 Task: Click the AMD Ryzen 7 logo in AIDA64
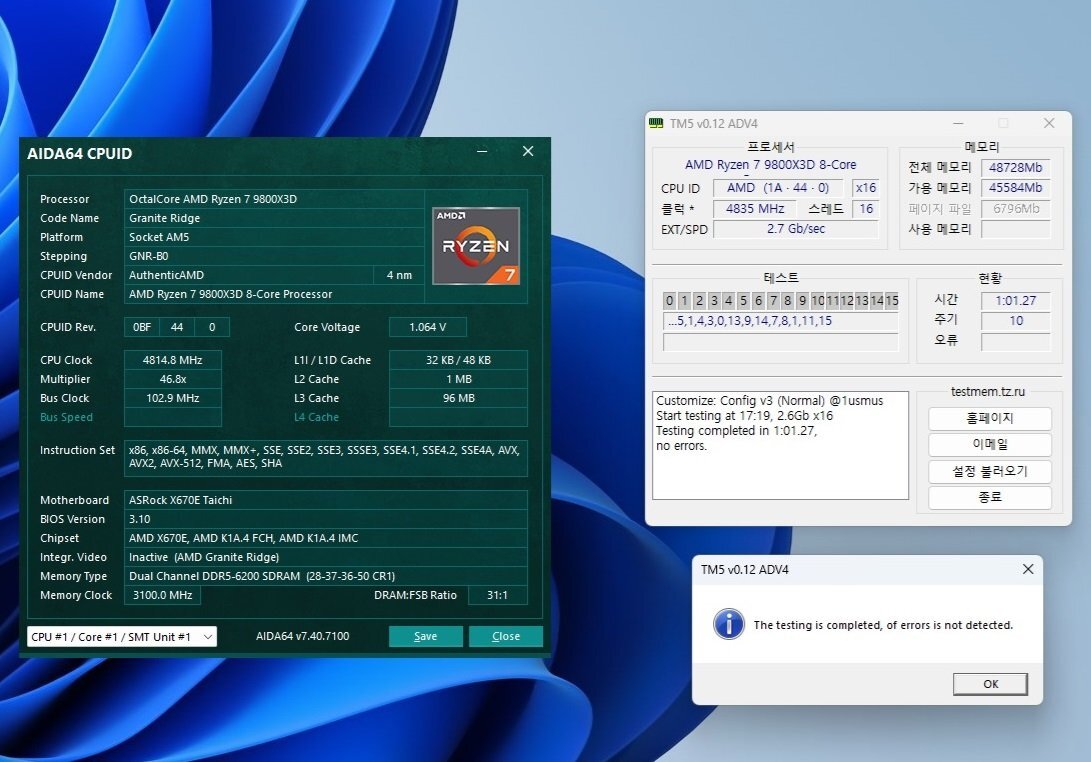pyautogui.click(x=476, y=246)
